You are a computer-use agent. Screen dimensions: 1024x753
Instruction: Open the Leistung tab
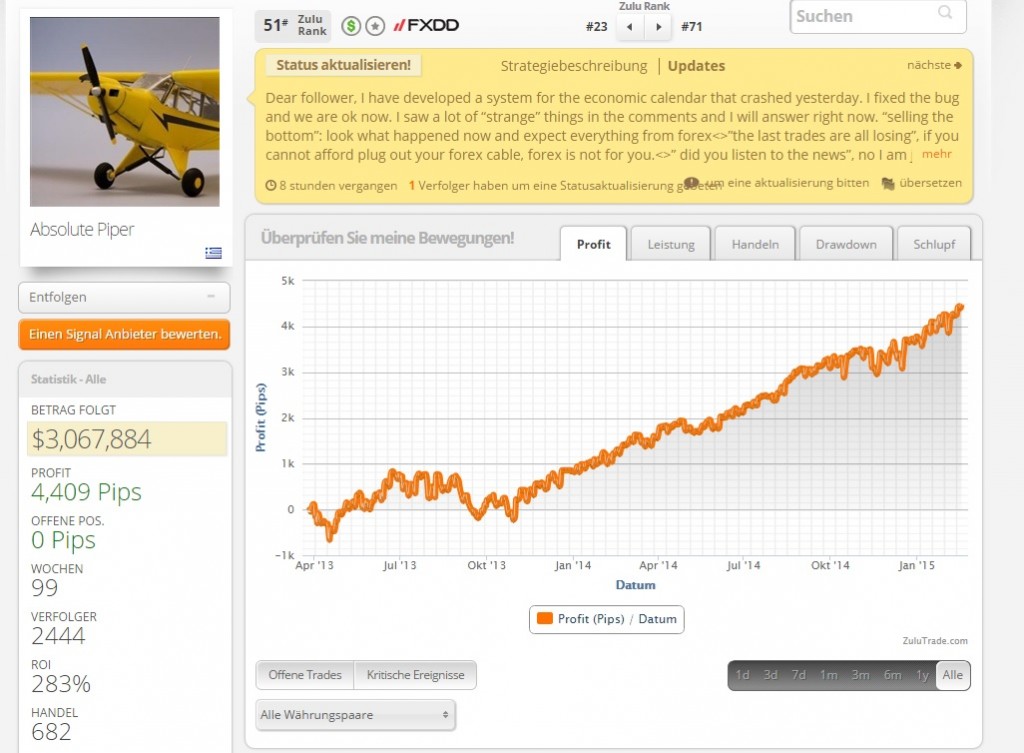[670, 244]
